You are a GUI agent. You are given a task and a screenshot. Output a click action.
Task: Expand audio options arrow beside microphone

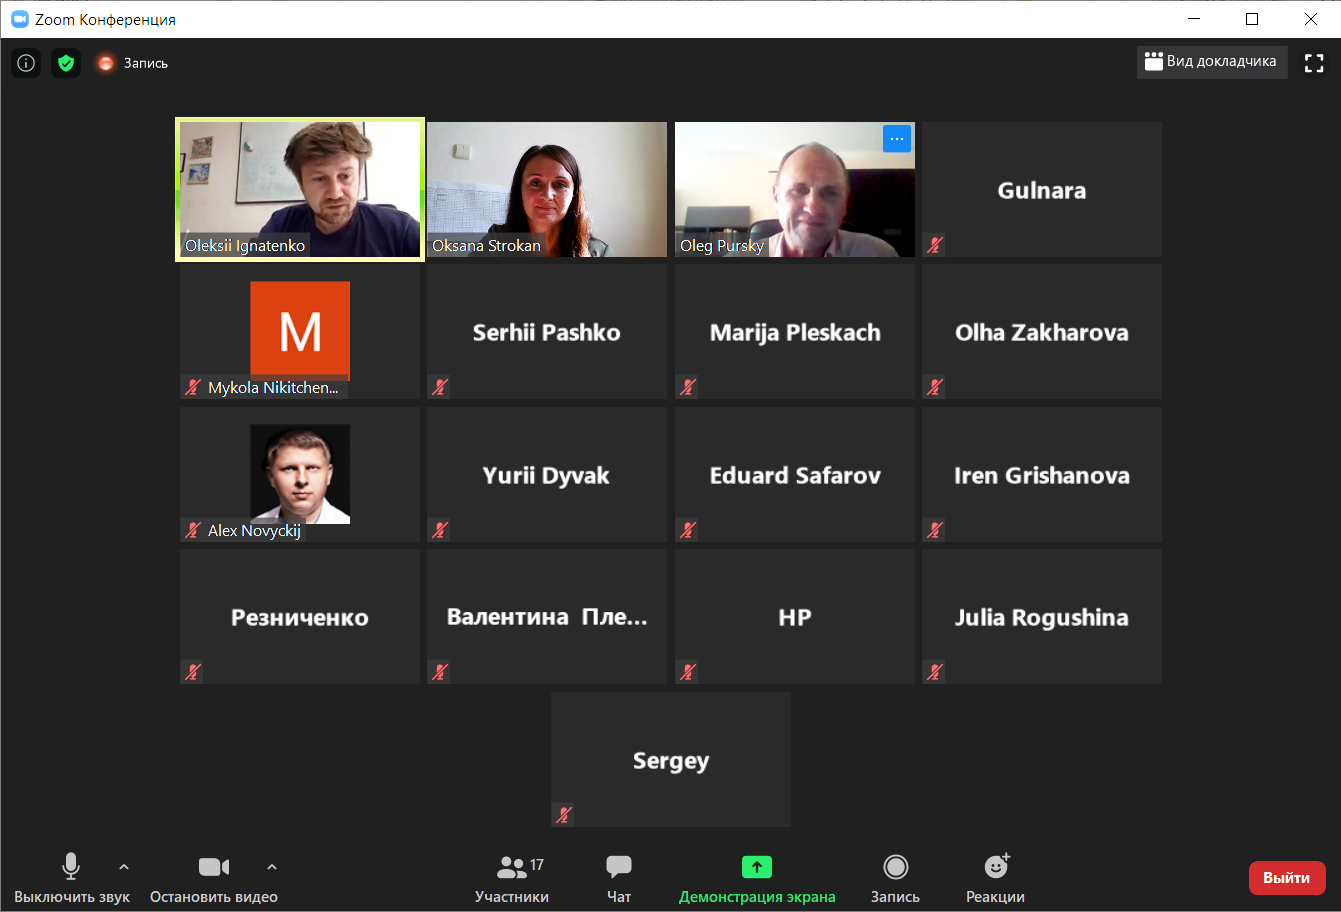(124, 867)
